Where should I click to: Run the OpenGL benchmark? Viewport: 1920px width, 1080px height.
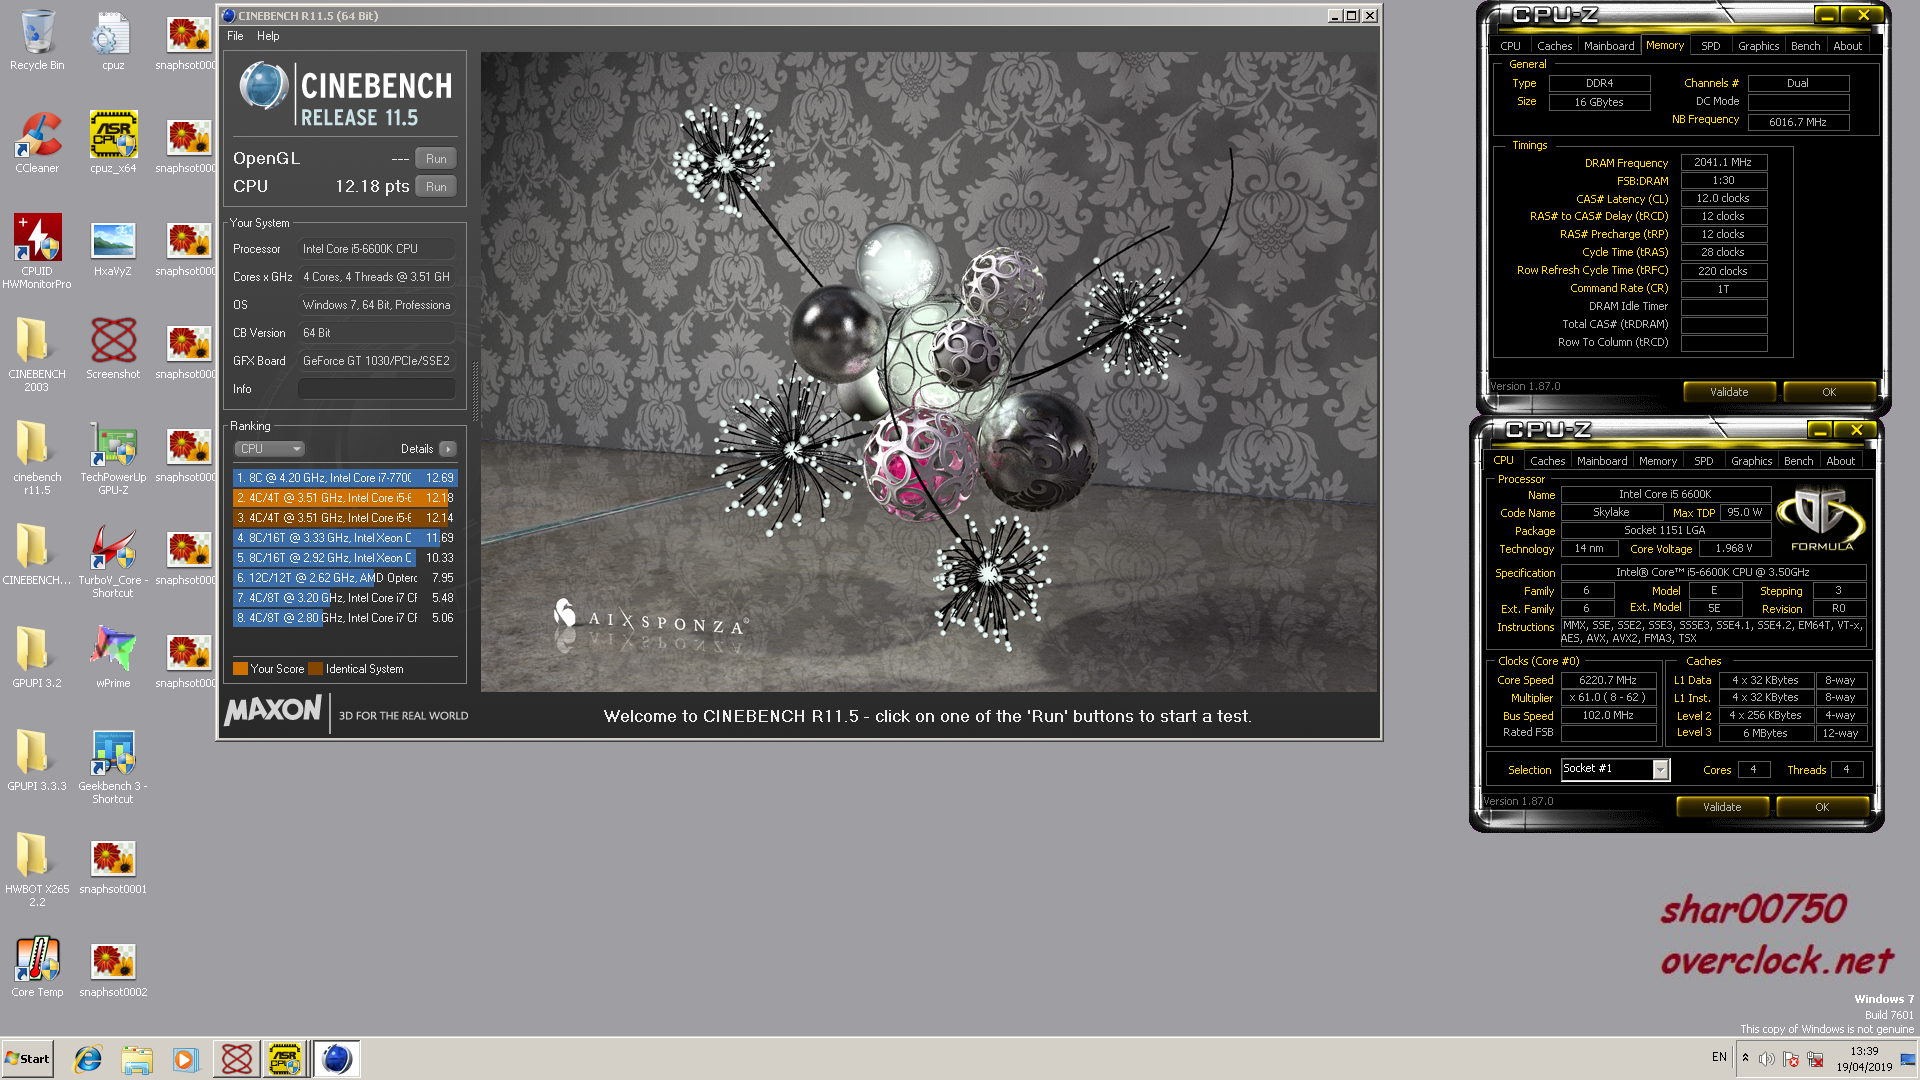click(x=436, y=159)
